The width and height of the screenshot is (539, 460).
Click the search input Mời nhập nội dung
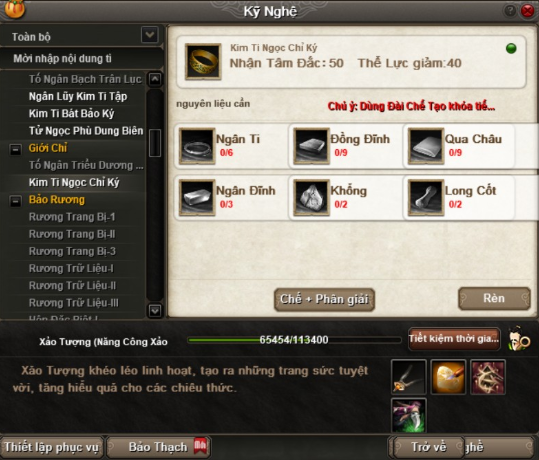point(81,58)
